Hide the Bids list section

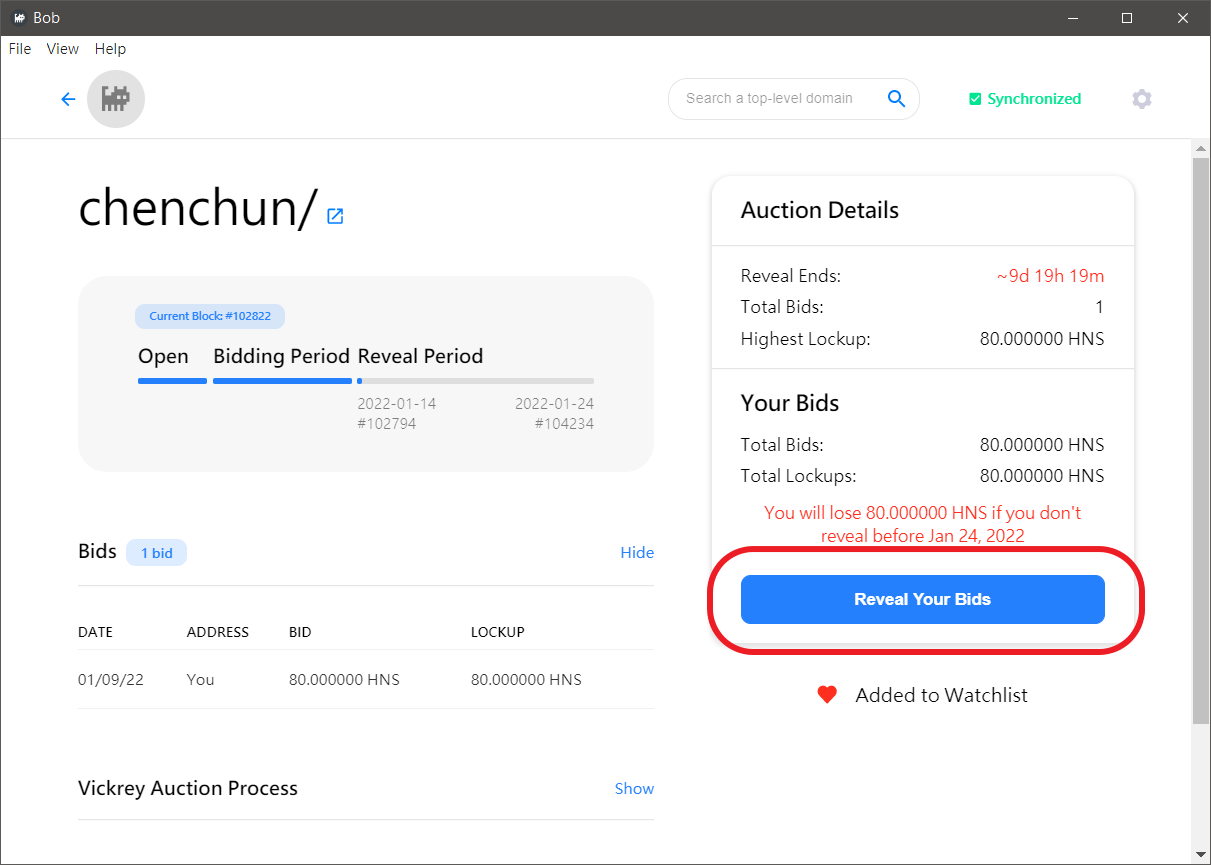(636, 553)
